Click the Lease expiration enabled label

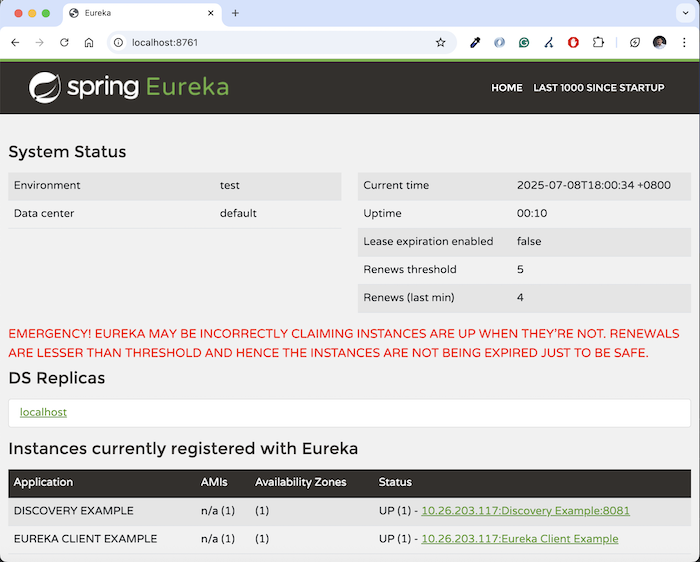(x=428, y=241)
